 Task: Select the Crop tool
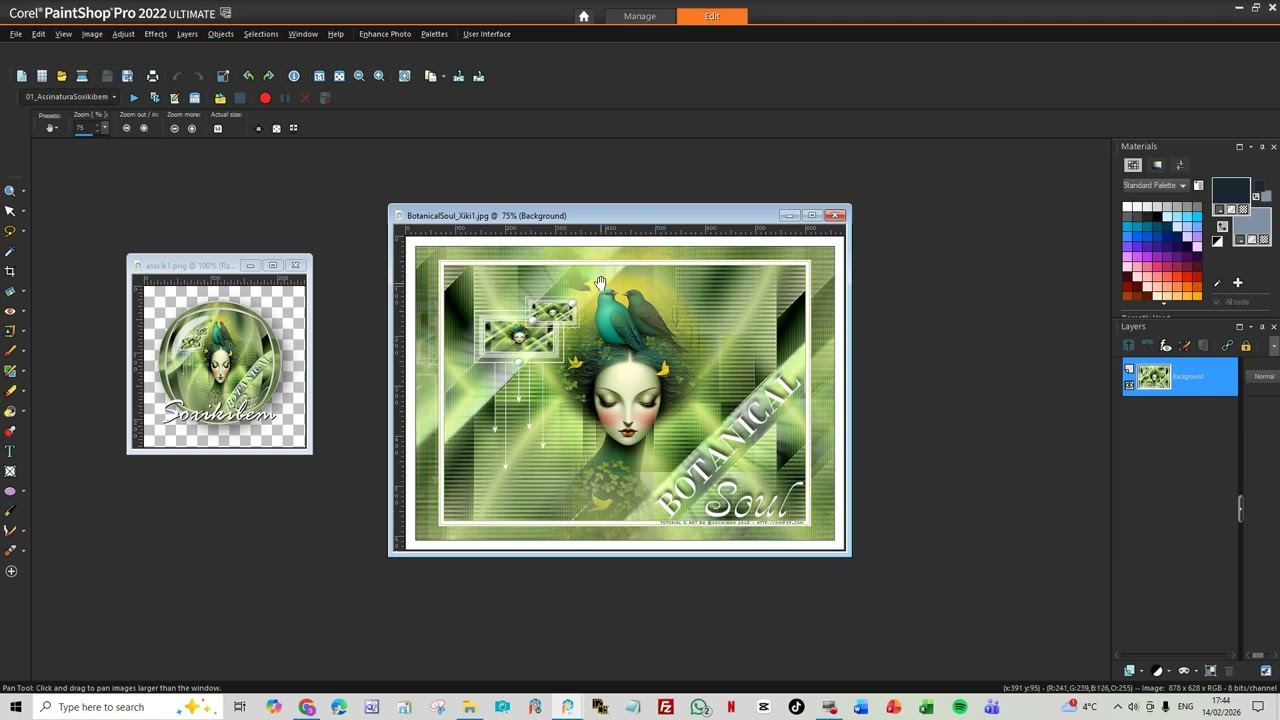tap(10, 271)
